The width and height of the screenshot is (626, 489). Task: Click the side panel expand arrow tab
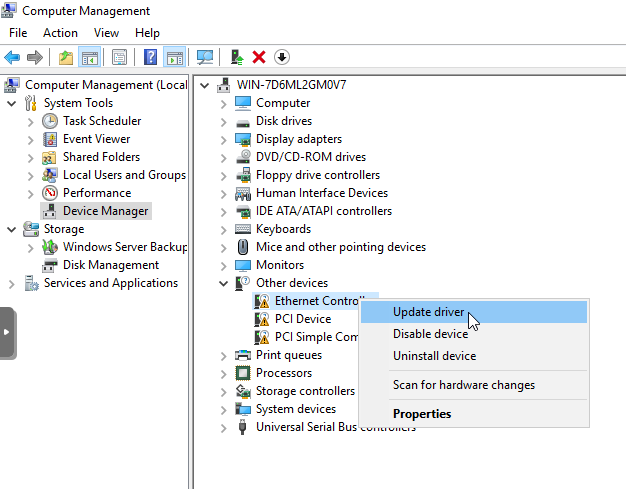[x=7, y=332]
